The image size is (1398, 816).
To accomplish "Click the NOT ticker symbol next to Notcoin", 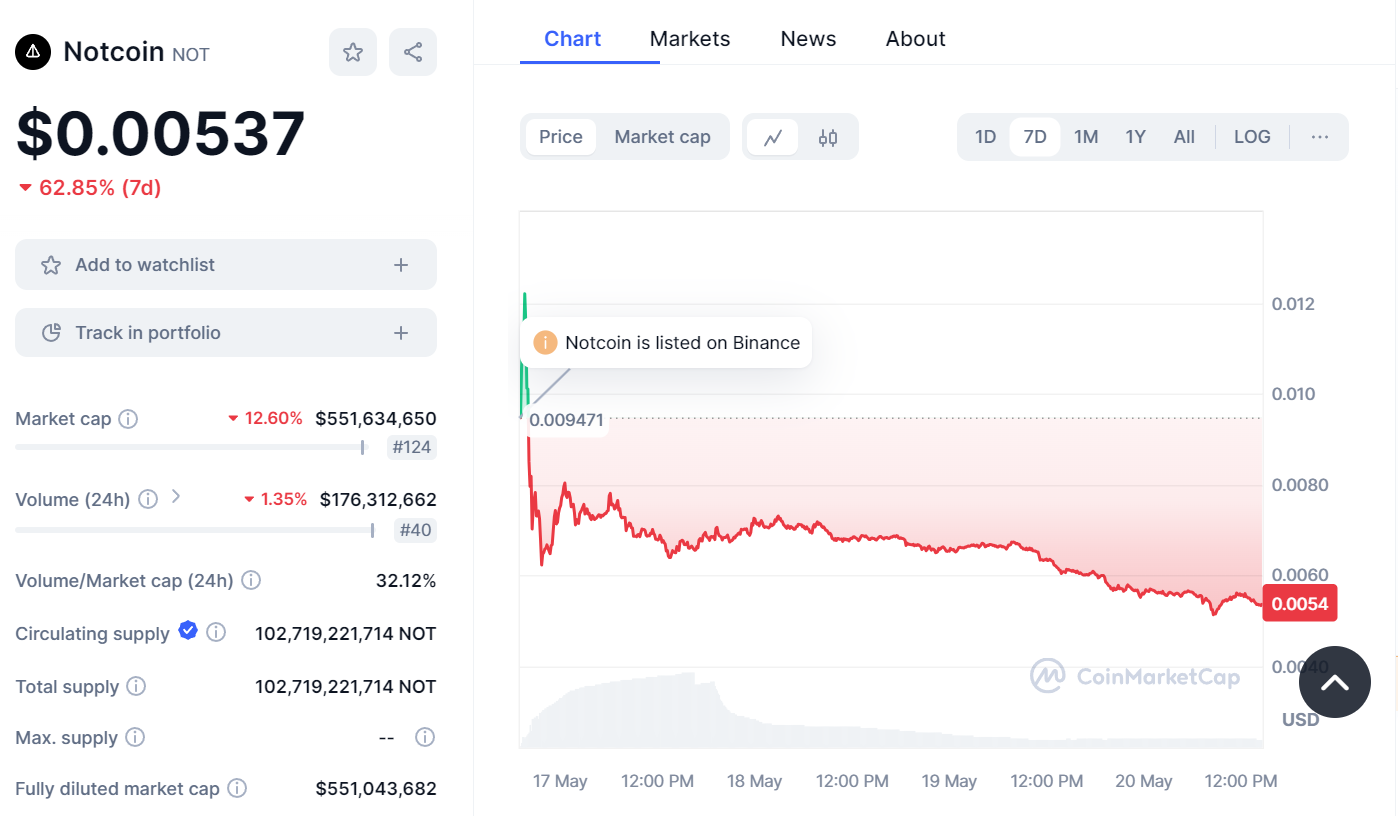I will (191, 55).
